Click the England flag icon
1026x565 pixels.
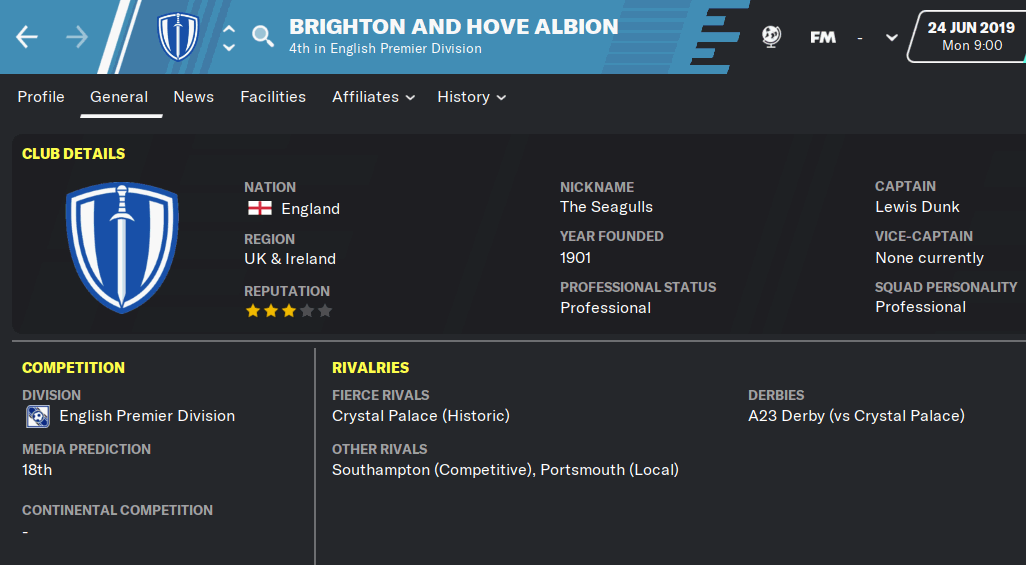point(259,208)
